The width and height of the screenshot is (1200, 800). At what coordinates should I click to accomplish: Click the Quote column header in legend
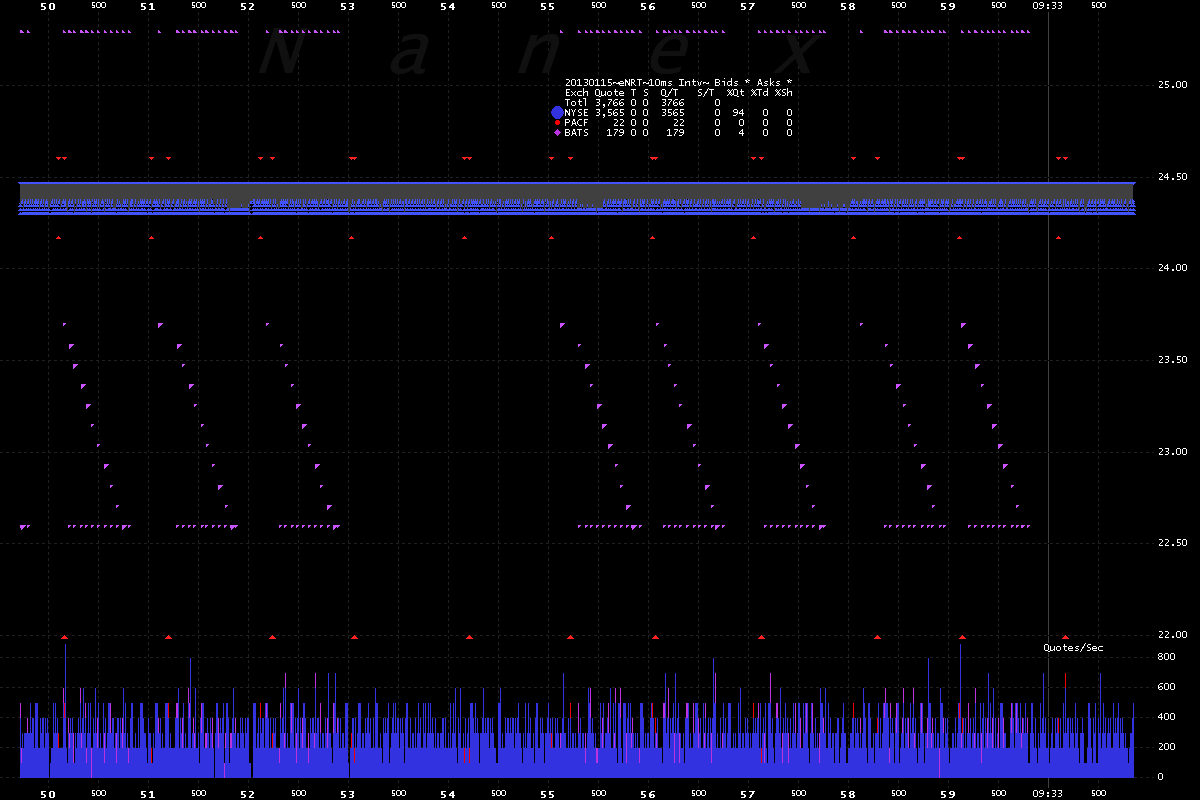[x=609, y=92]
